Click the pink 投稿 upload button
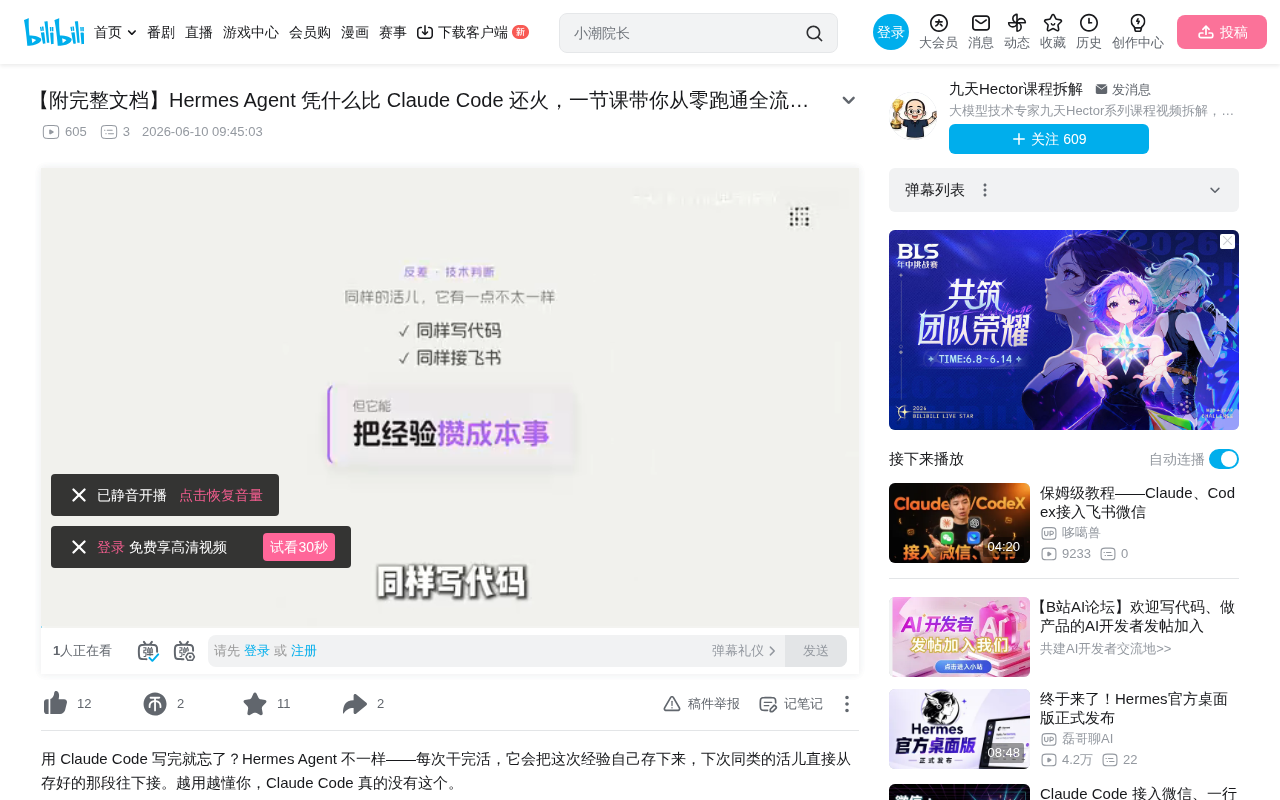Image resolution: width=1280 pixels, height=800 pixels. coord(1222,32)
